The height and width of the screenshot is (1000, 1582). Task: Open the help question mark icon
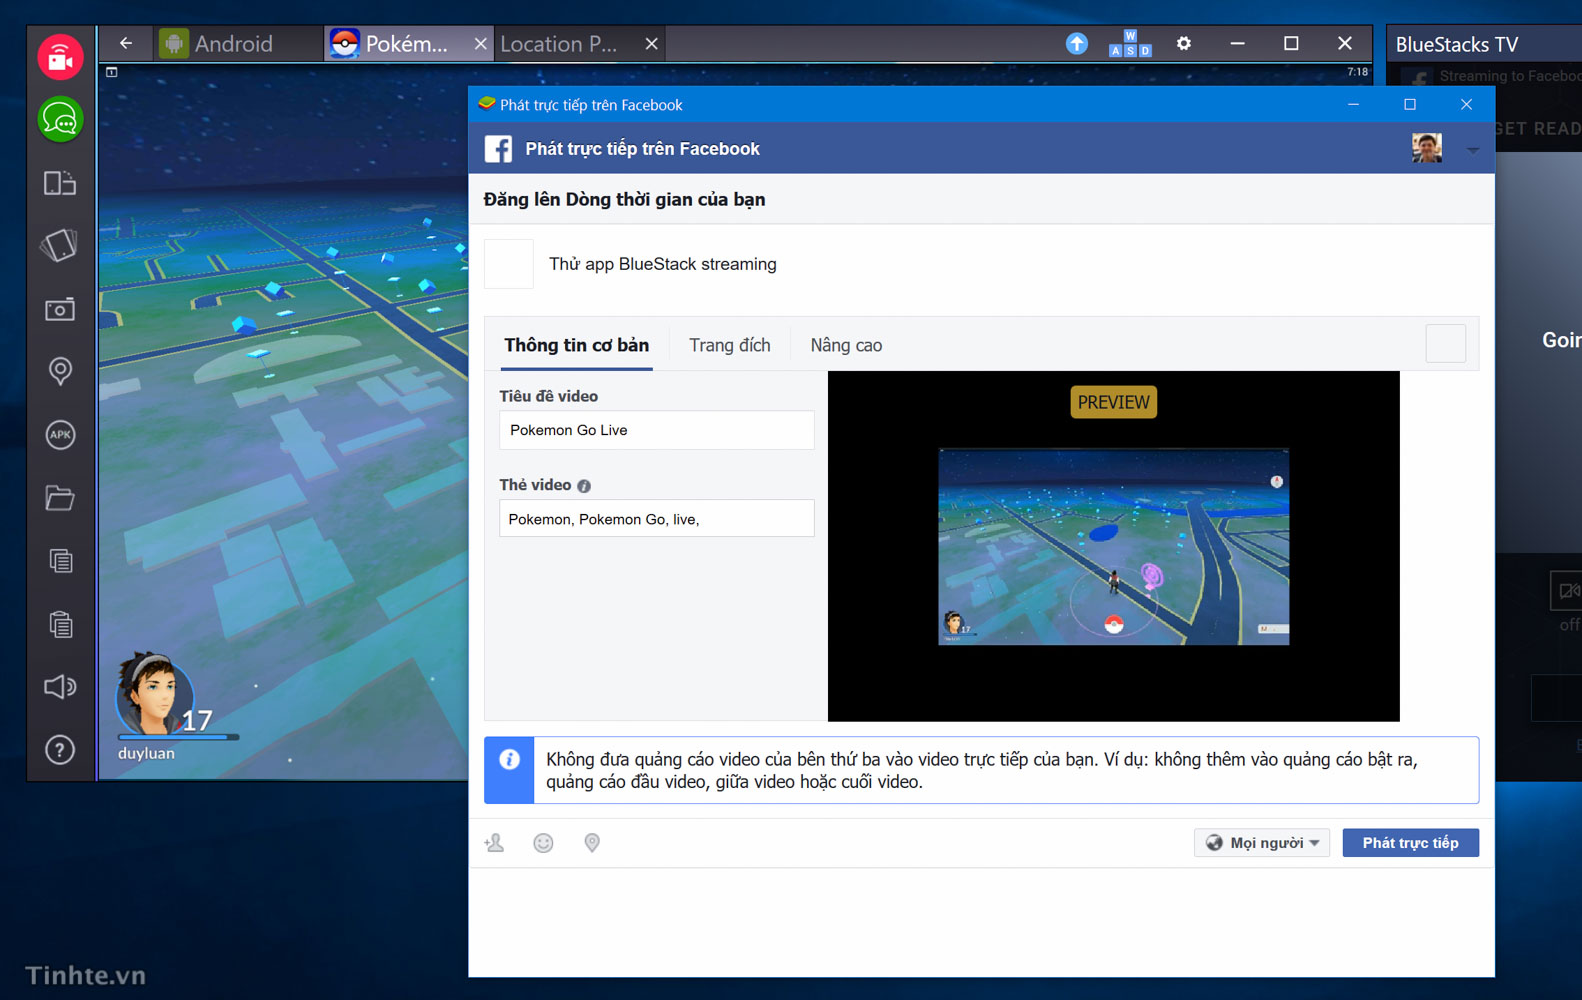tap(60, 750)
